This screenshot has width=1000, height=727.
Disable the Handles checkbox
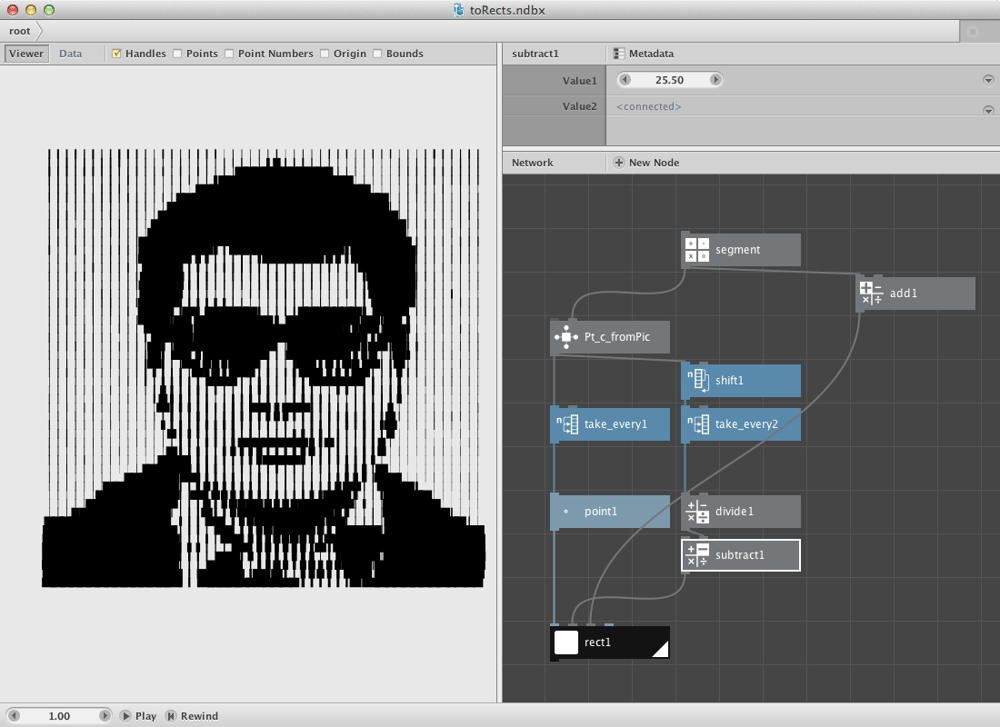(x=116, y=54)
